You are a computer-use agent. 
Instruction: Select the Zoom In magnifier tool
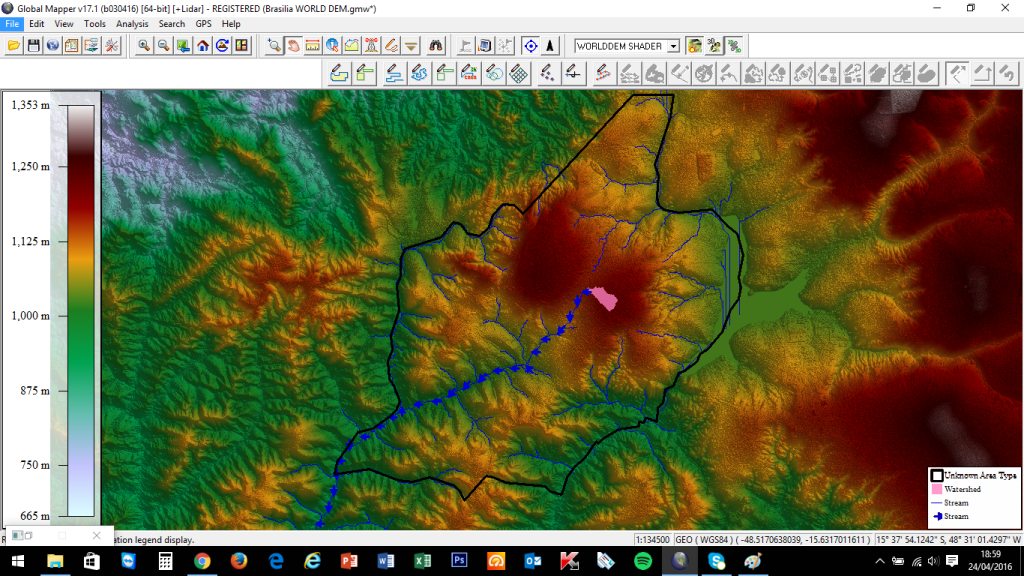144,45
